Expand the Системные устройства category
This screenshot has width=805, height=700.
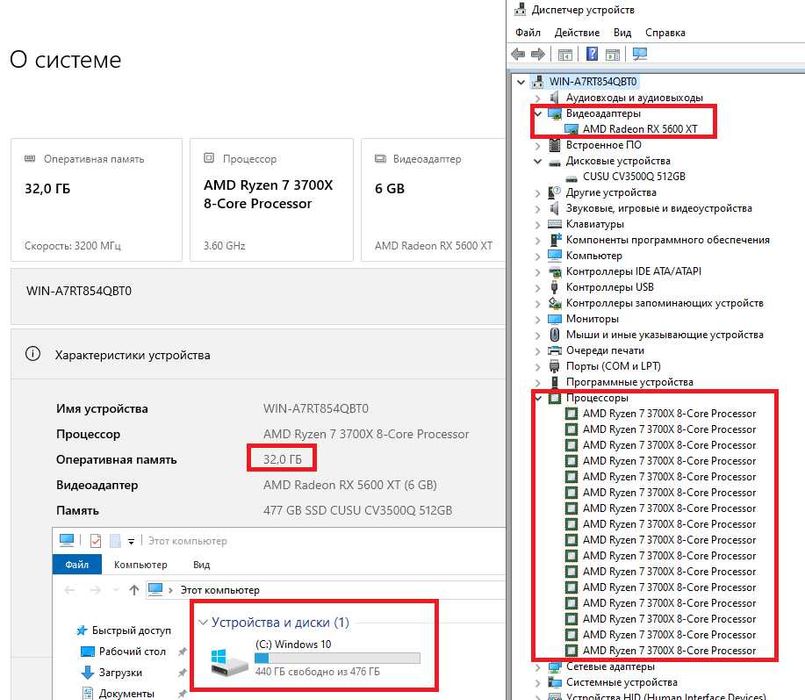coord(538,683)
